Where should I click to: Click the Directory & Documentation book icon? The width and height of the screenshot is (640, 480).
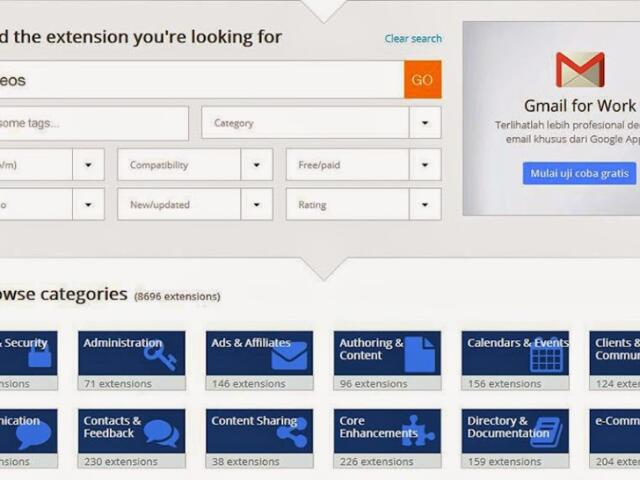click(548, 433)
